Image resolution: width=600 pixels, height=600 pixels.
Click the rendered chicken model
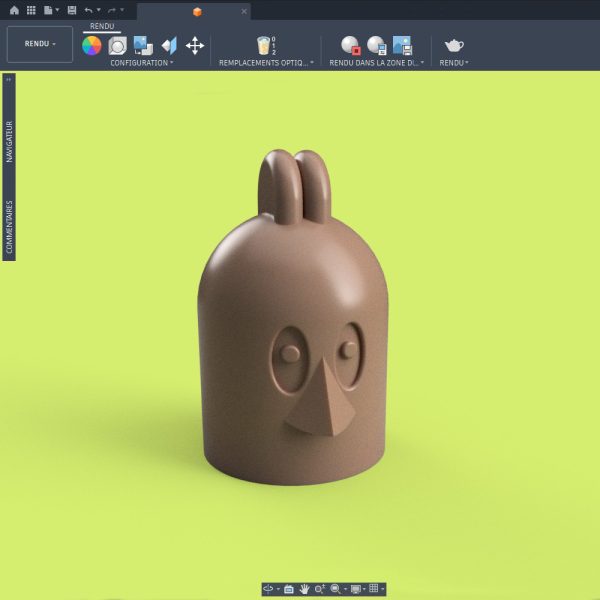pos(293,318)
